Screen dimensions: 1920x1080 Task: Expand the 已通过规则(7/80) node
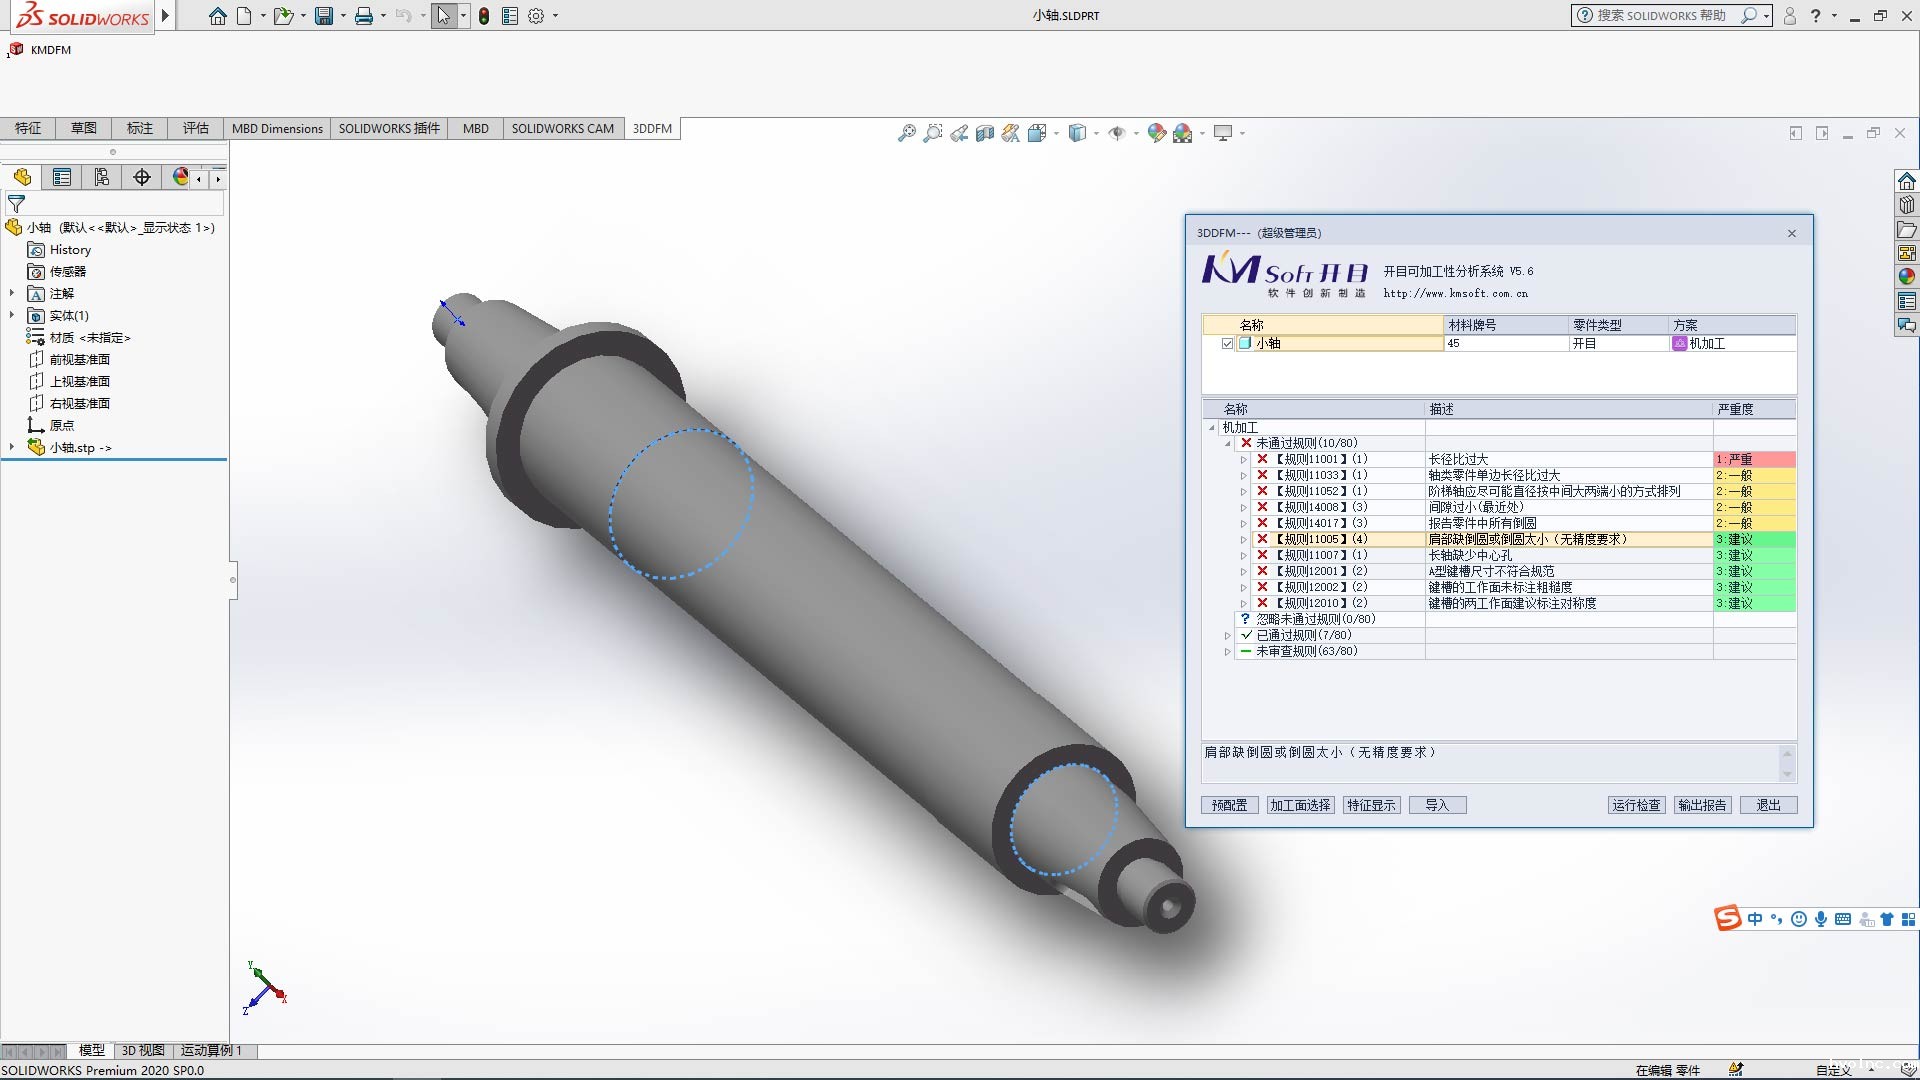1227,636
